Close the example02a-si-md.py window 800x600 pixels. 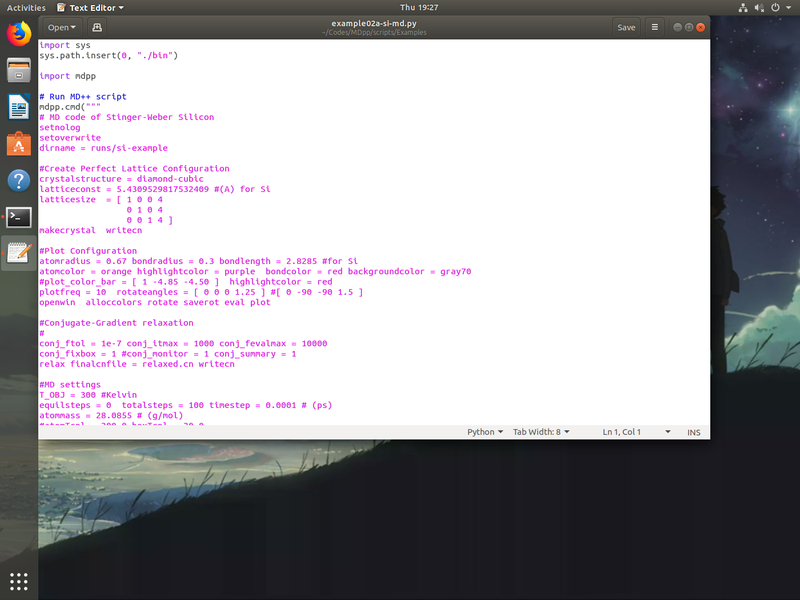pos(701,28)
